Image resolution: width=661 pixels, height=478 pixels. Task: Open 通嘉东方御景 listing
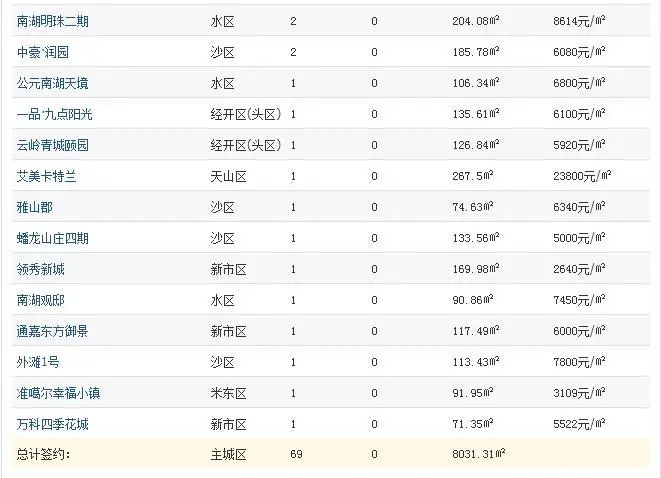pyautogui.click(x=53, y=331)
